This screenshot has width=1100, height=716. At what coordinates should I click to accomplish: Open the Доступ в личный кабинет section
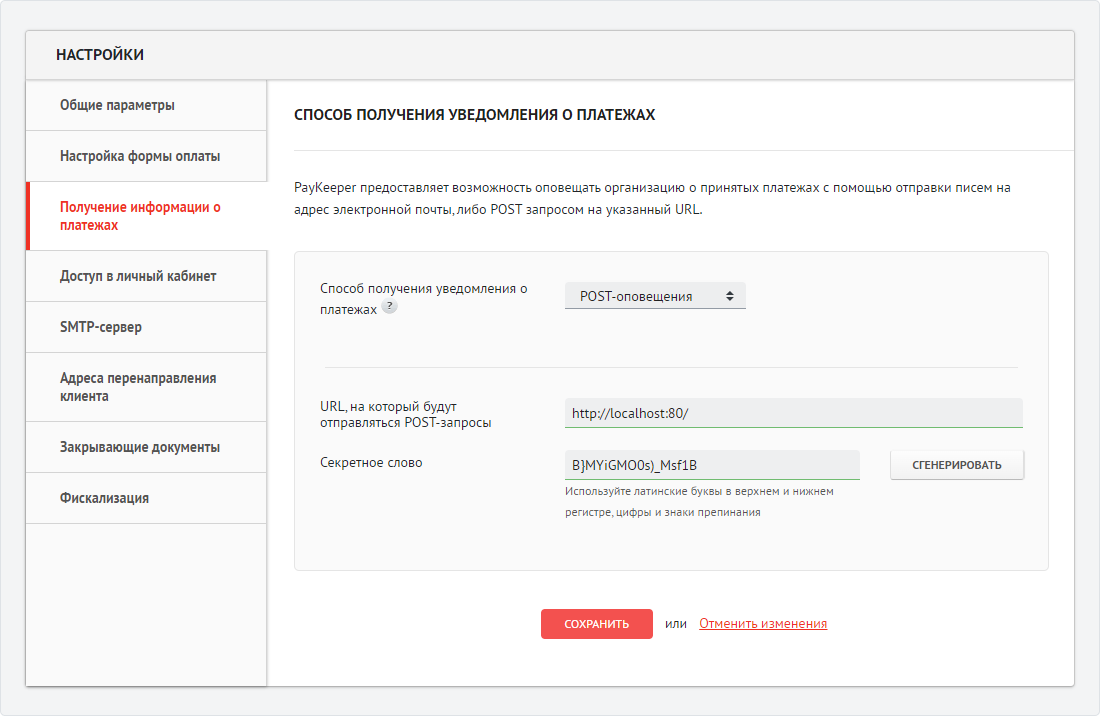pyautogui.click(x=138, y=276)
